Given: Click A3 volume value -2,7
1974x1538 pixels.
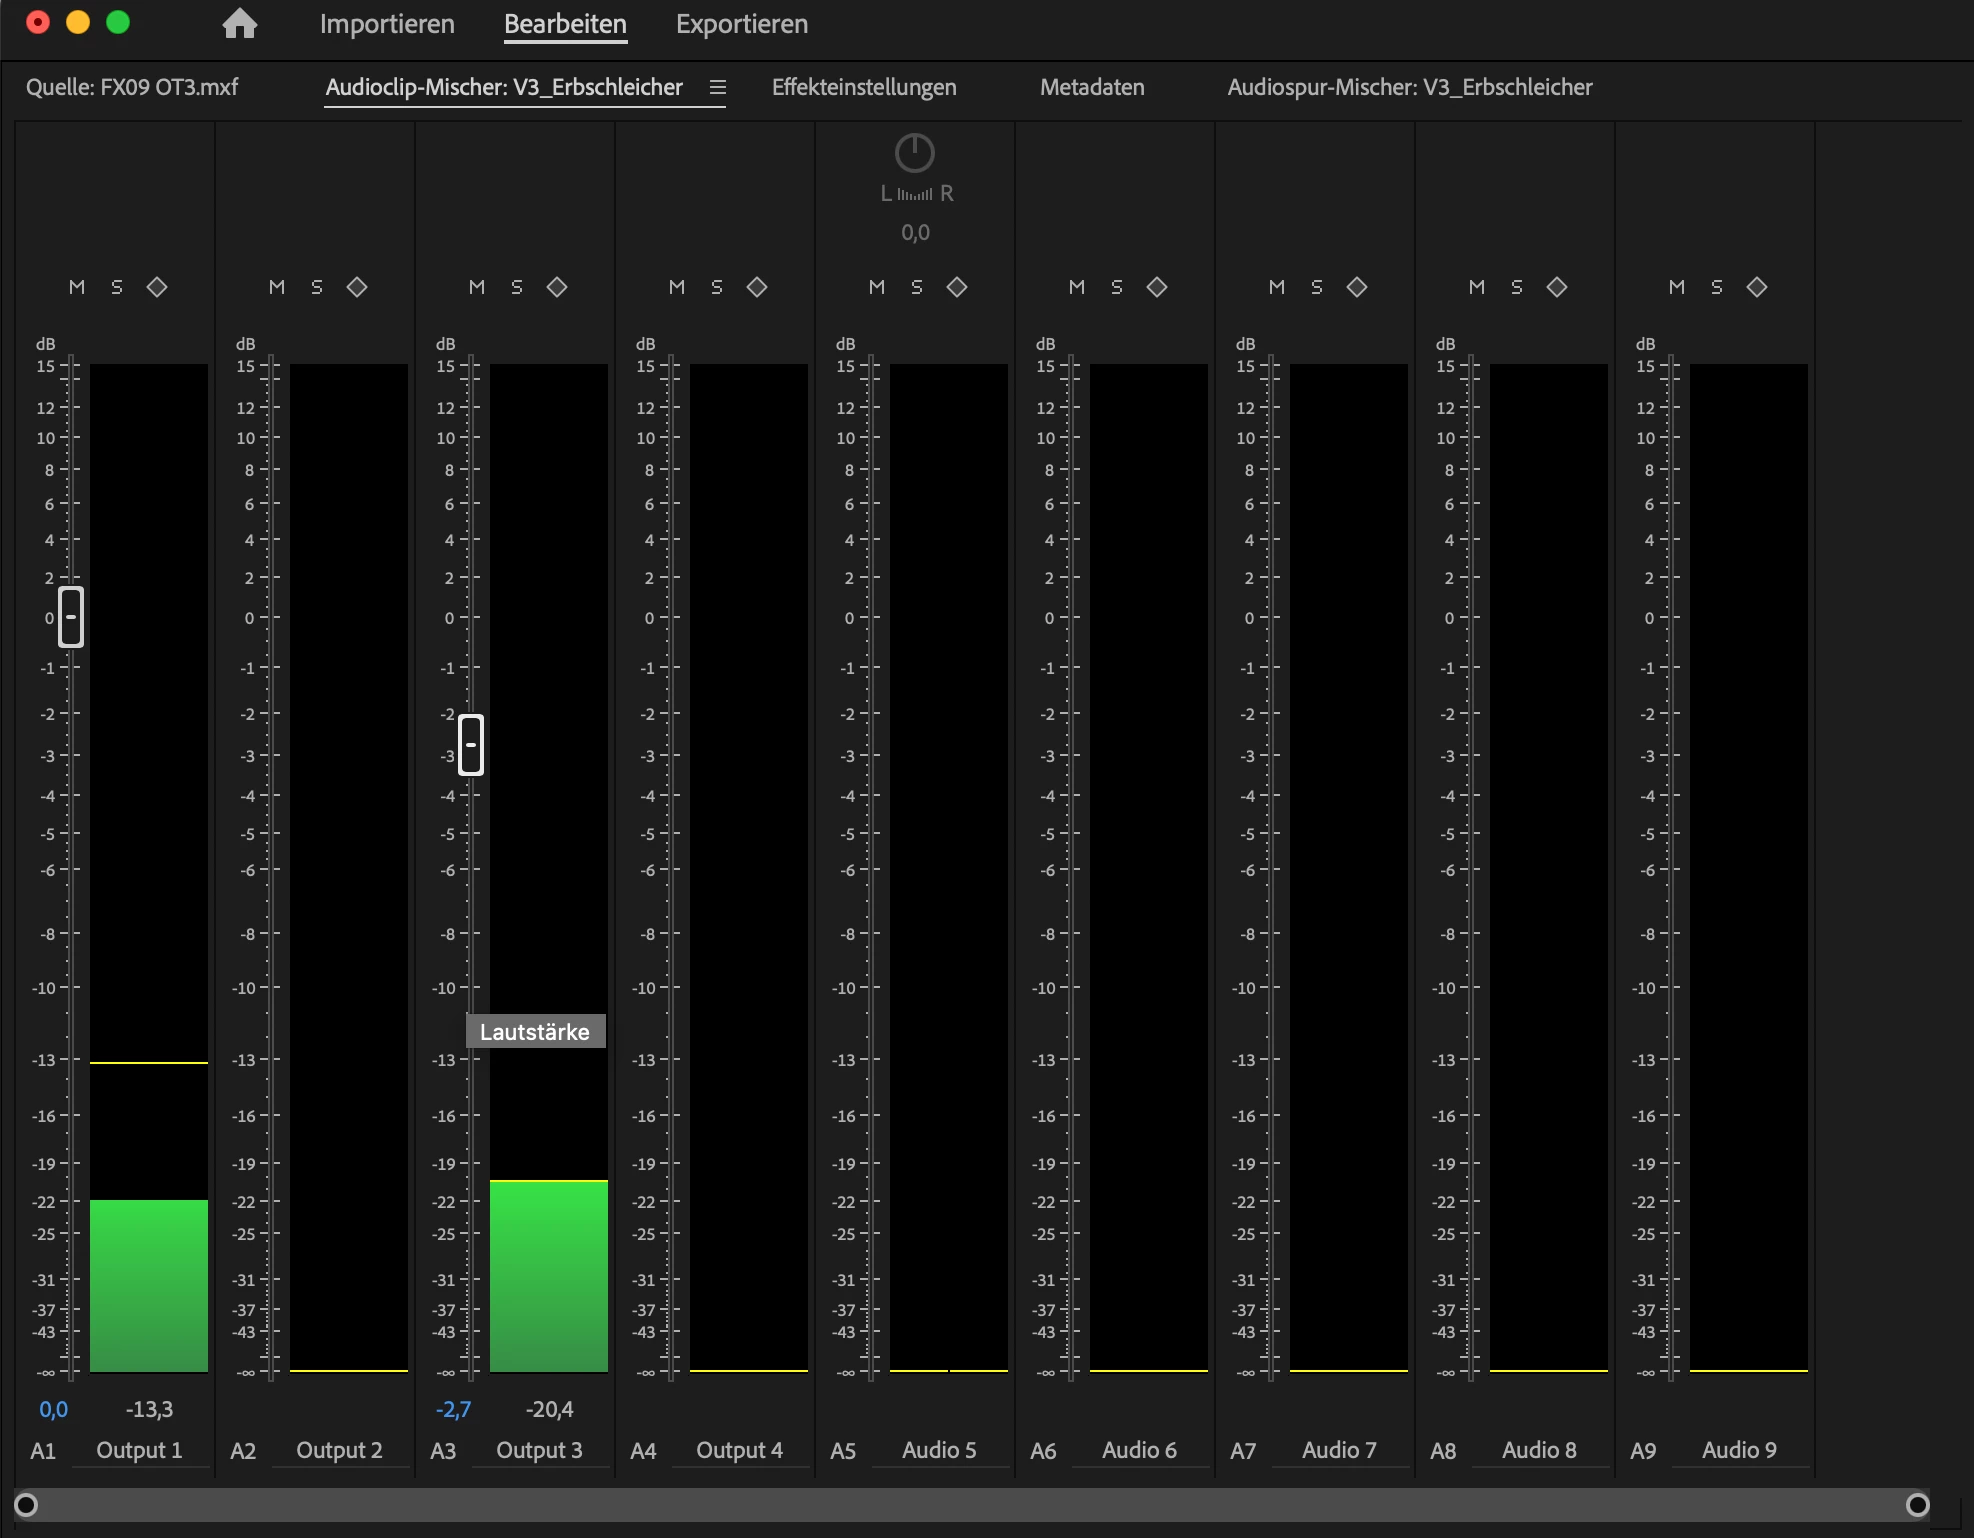Looking at the screenshot, I should point(453,1409).
